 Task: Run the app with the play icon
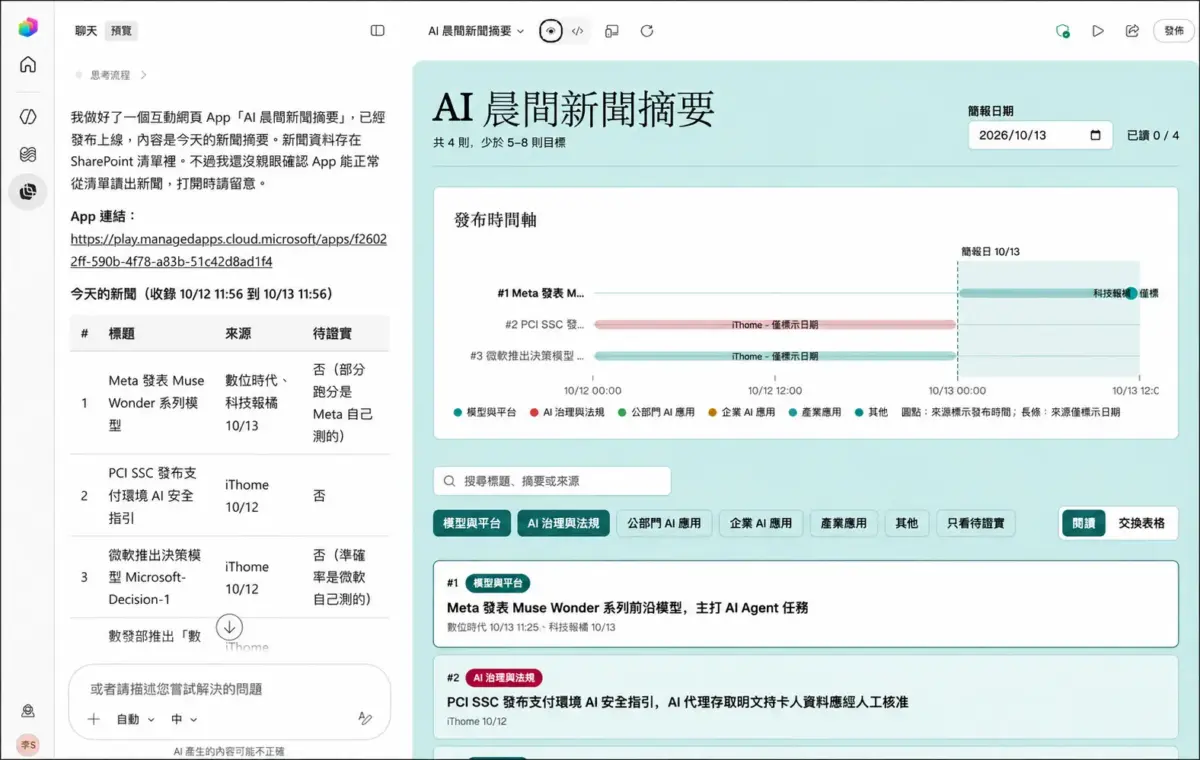pyautogui.click(x=1098, y=31)
